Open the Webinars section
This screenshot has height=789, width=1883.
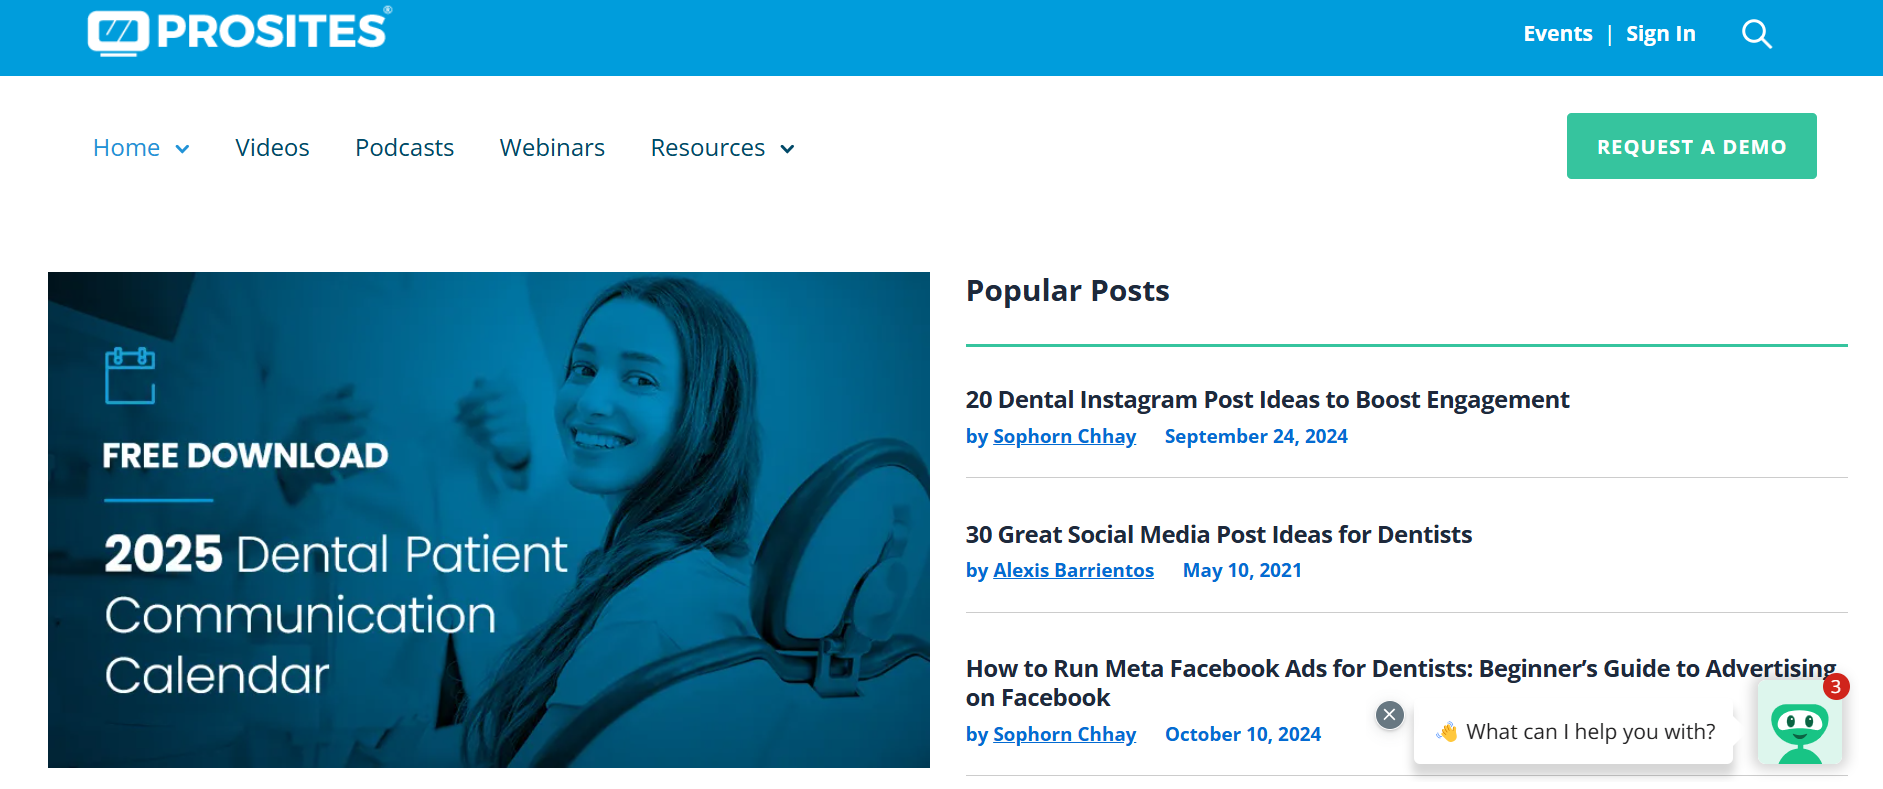pyautogui.click(x=552, y=148)
